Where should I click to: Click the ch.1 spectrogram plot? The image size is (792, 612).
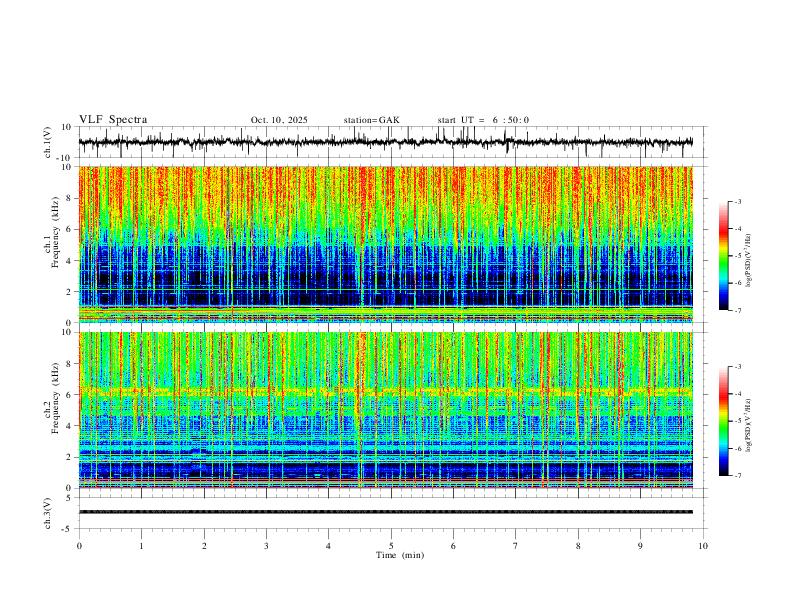coord(386,244)
